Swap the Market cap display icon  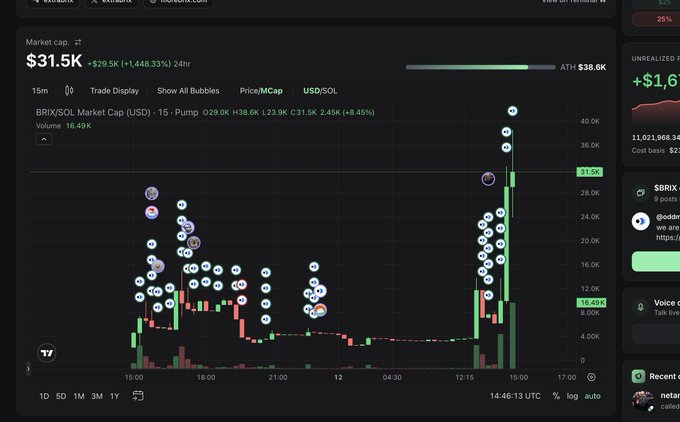click(78, 42)
